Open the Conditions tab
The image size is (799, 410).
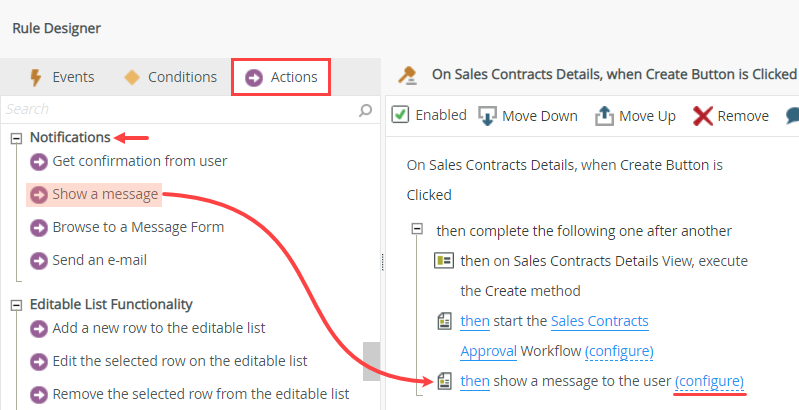170,77
